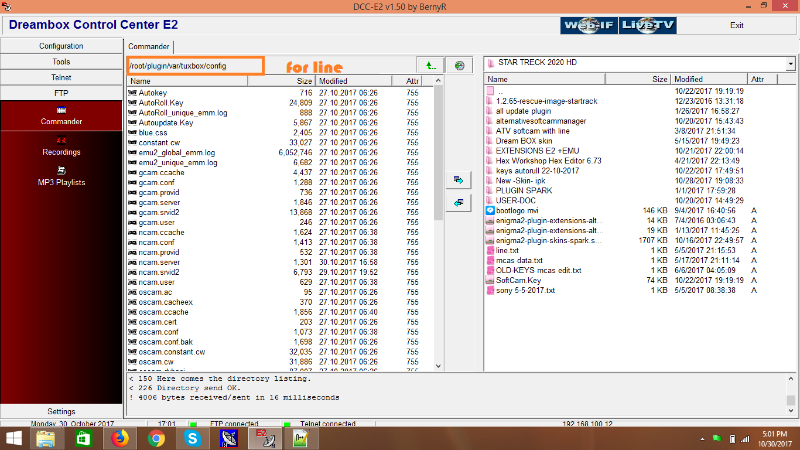
Task: Click the Exit button
Action: point(736,25)
